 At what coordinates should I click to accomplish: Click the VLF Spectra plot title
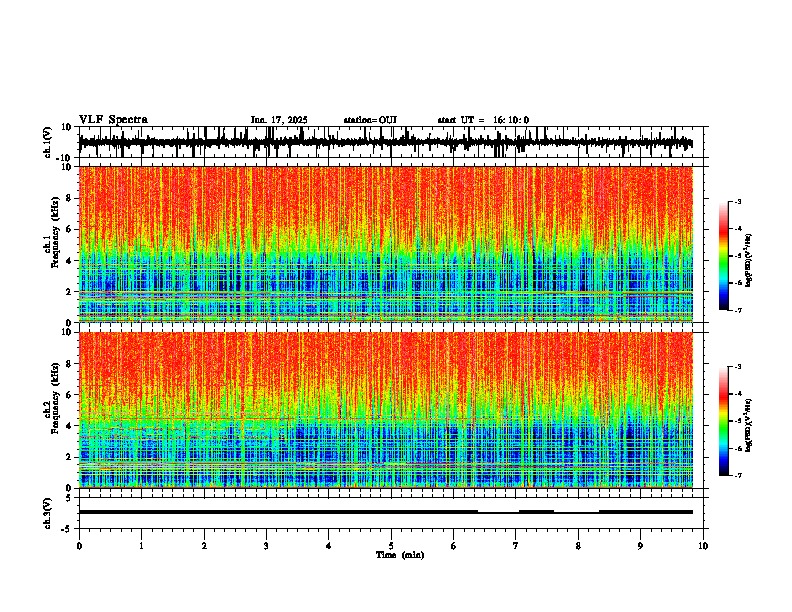[x=113, y=120]
